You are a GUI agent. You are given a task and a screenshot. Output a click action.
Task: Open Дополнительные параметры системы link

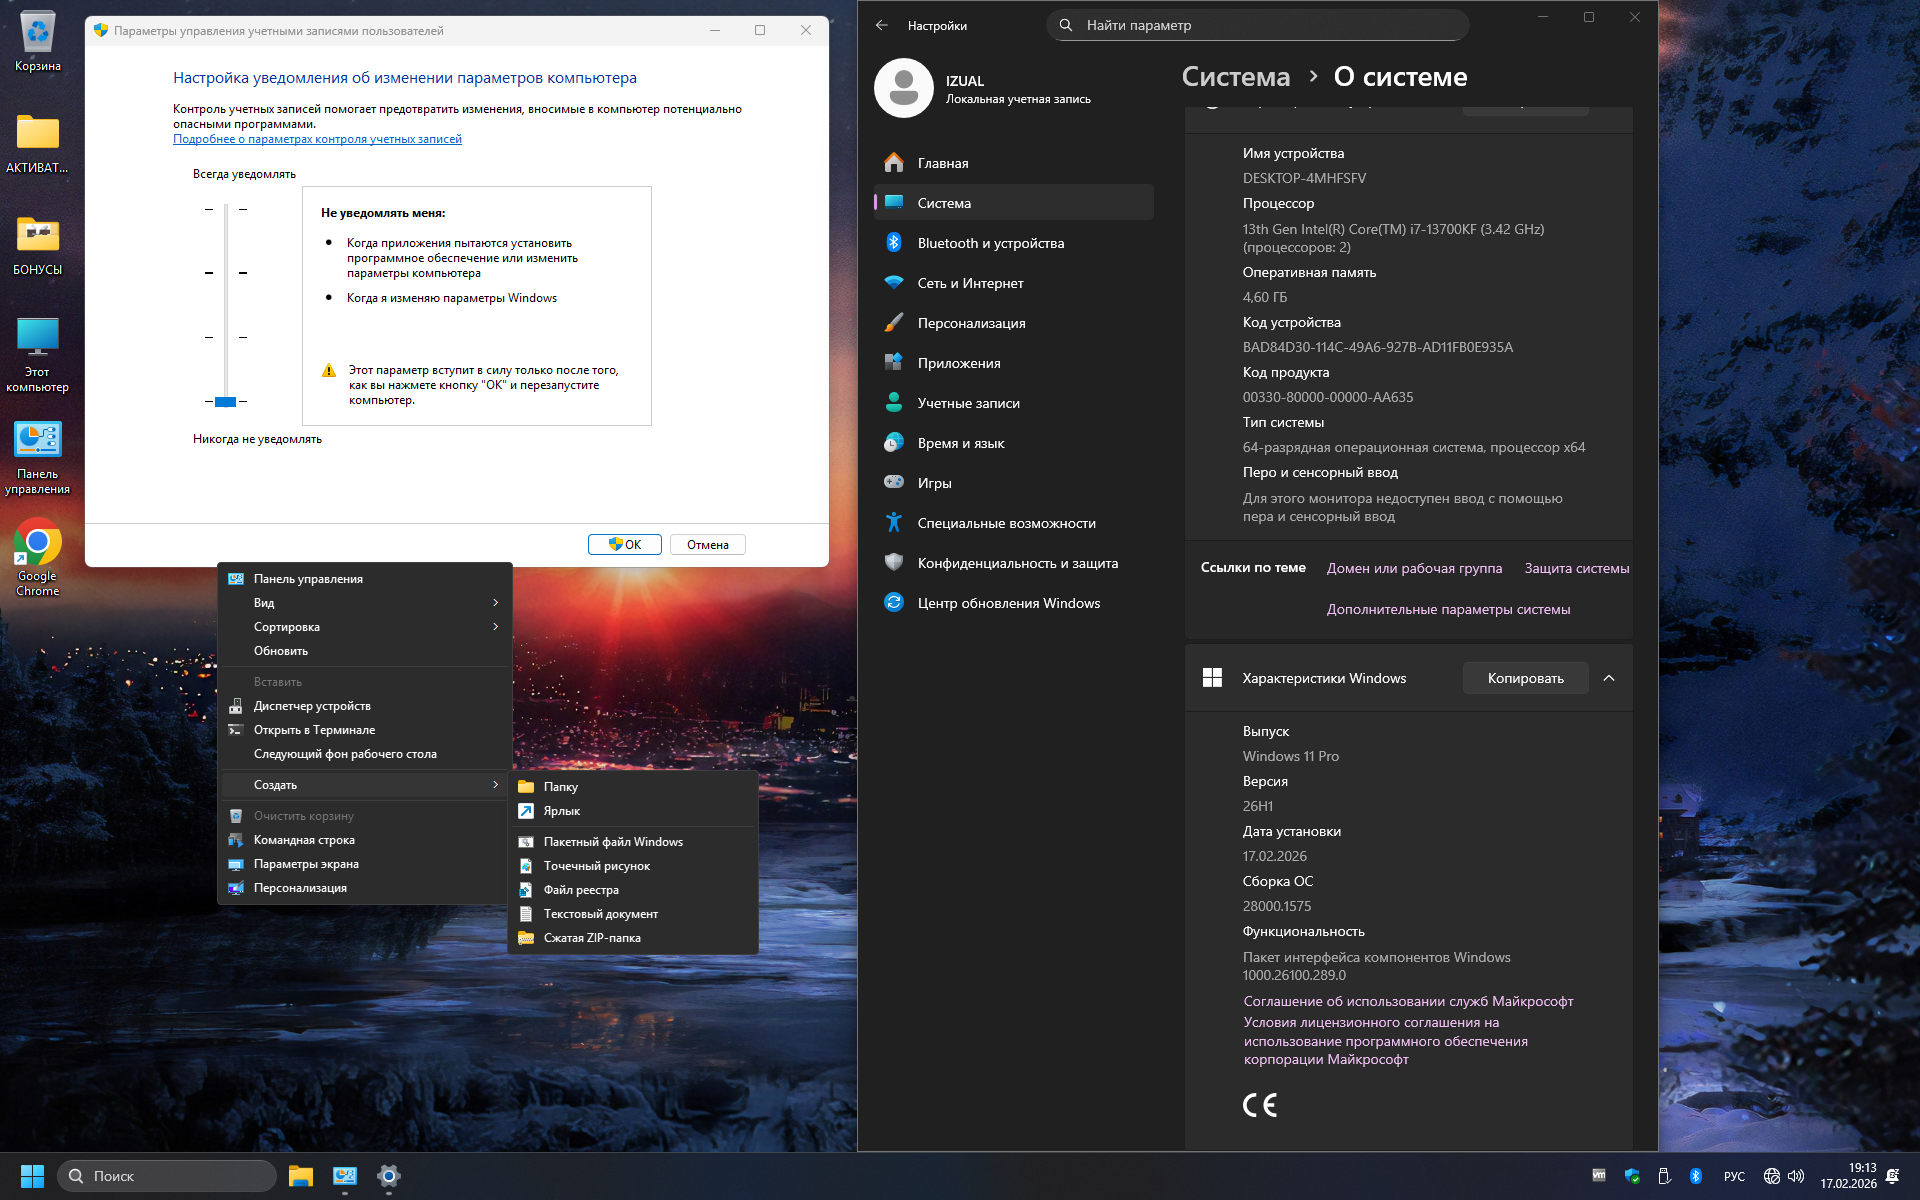(x=1448, y=609)
